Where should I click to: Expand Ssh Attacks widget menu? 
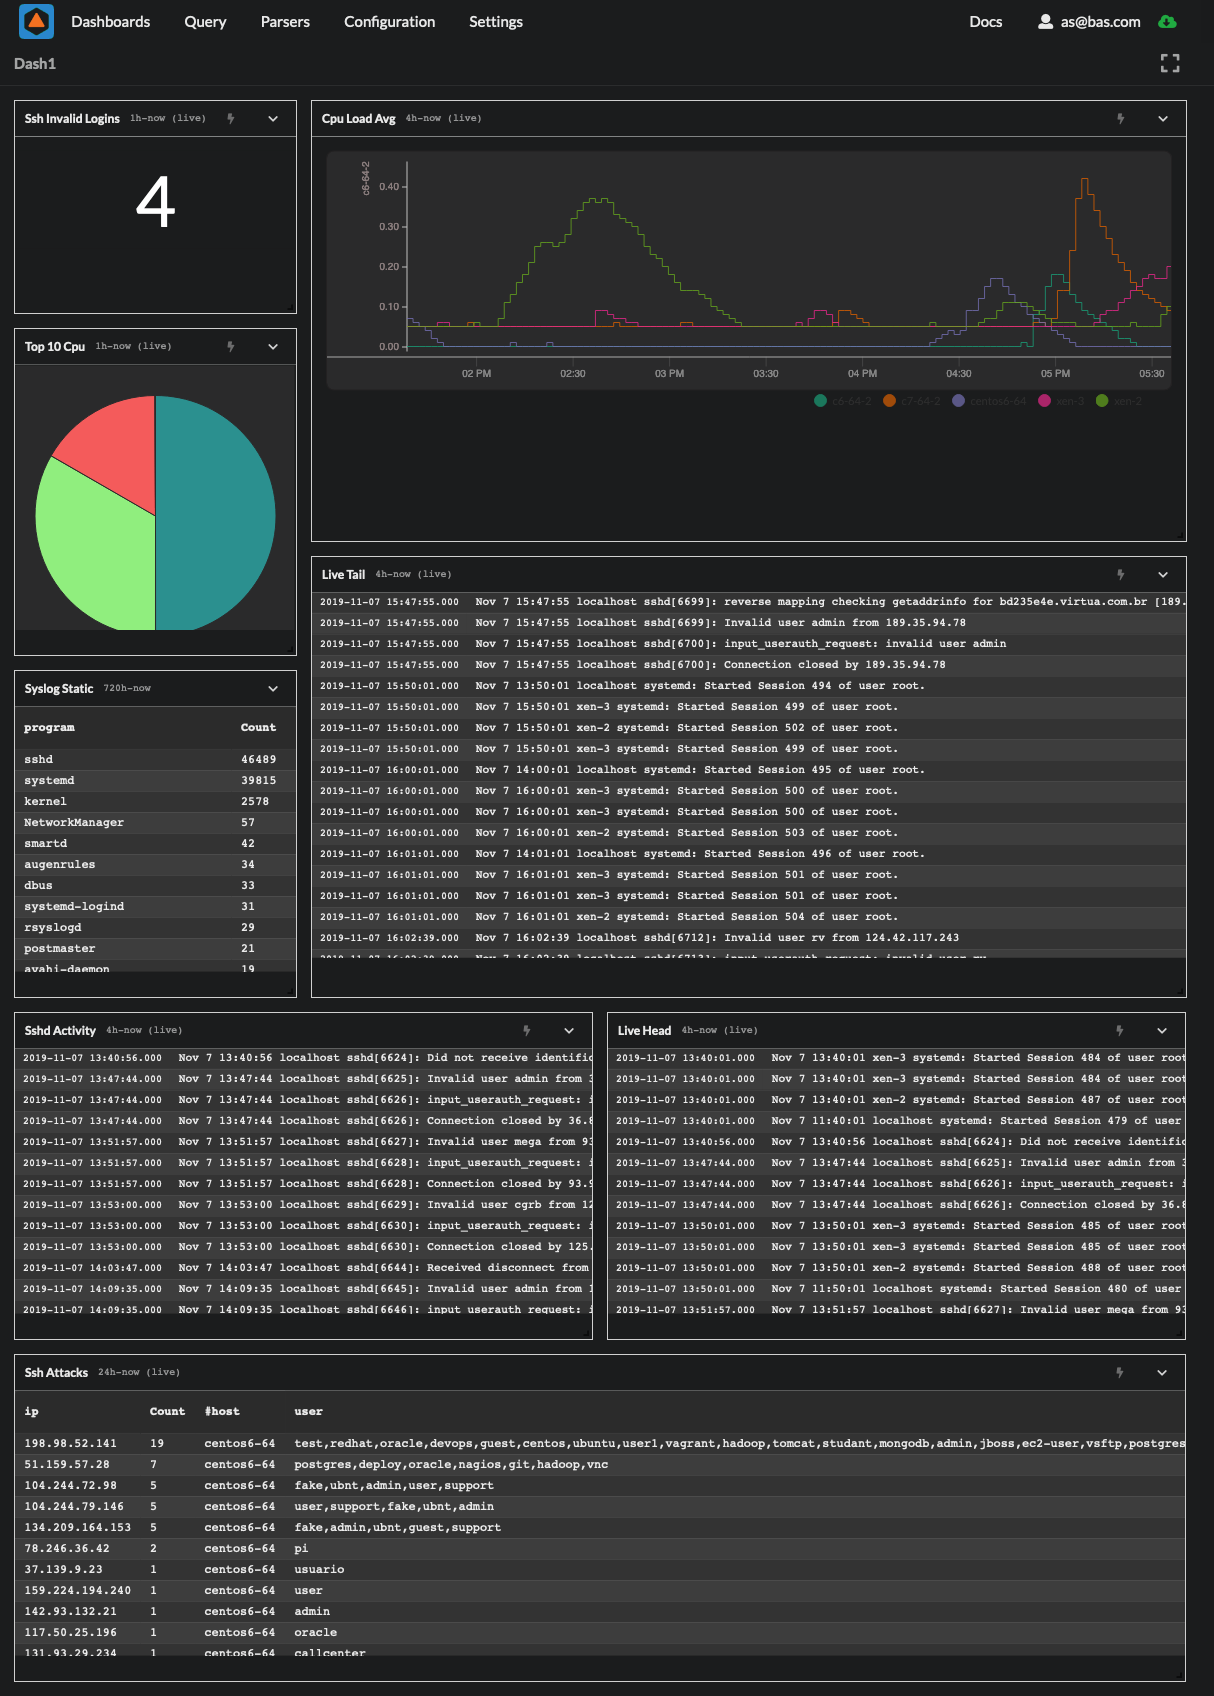[1162, 1373]
